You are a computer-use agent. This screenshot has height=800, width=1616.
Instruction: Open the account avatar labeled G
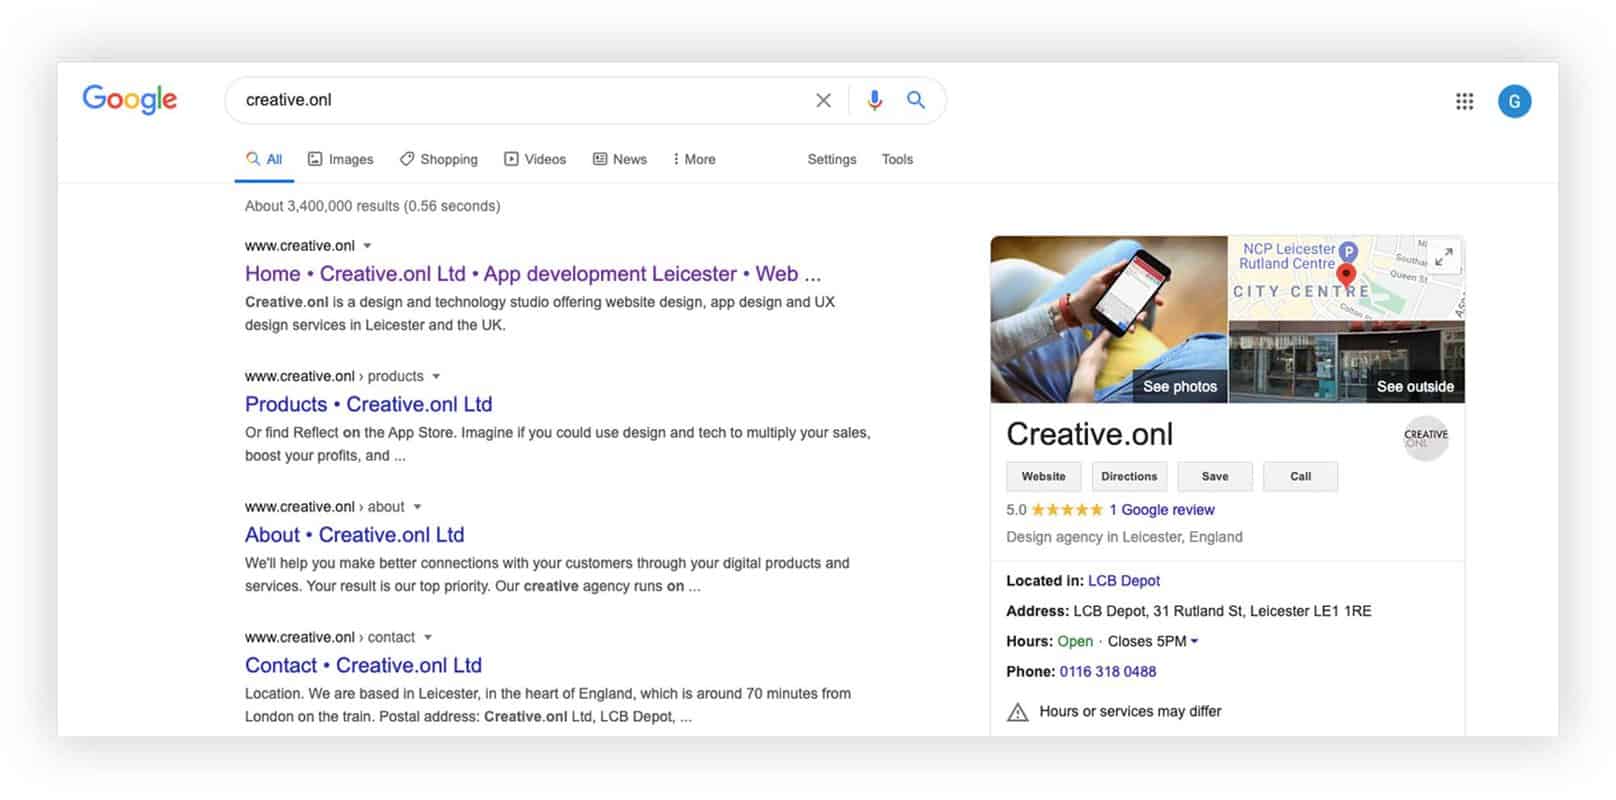(x=1514, y=101)
